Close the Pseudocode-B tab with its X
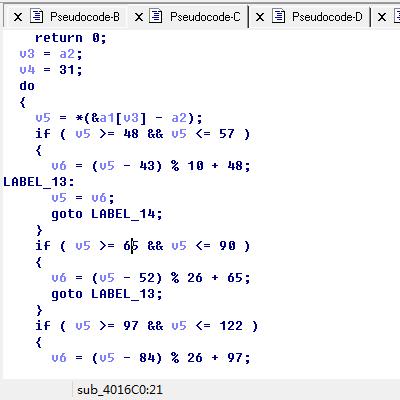This screenshot has width=400, height=400. point(18,17)
